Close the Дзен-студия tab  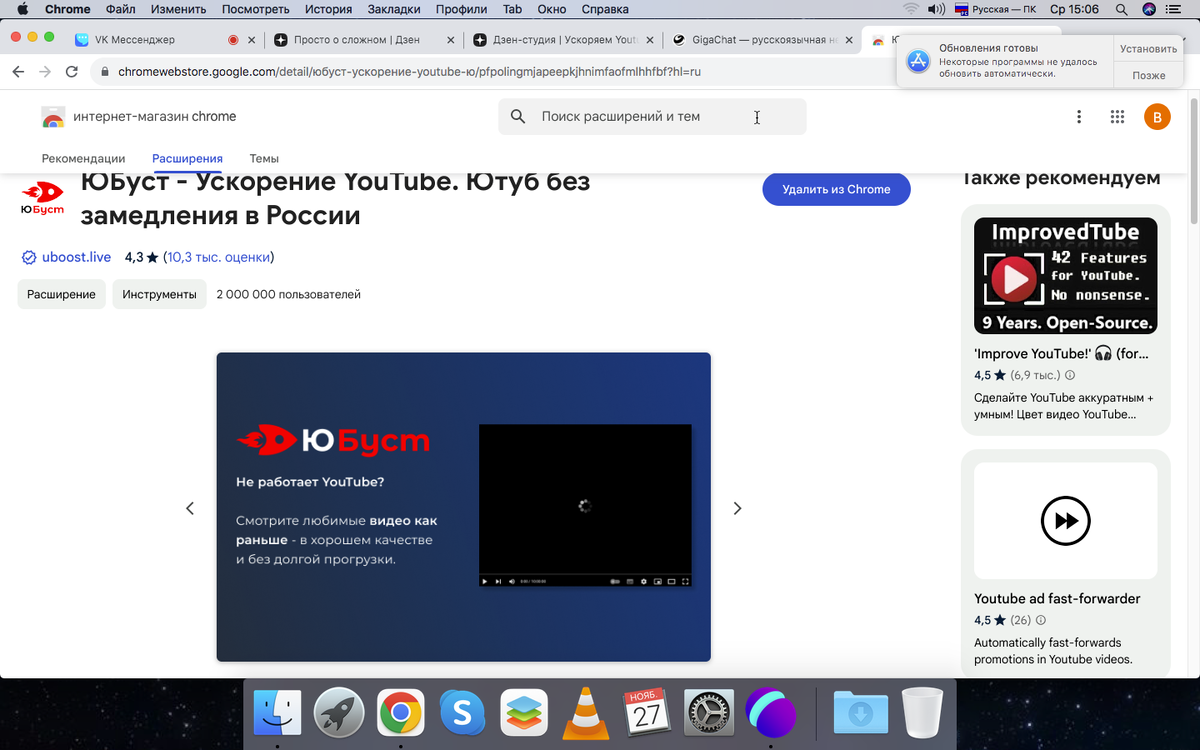click(649, 40)
